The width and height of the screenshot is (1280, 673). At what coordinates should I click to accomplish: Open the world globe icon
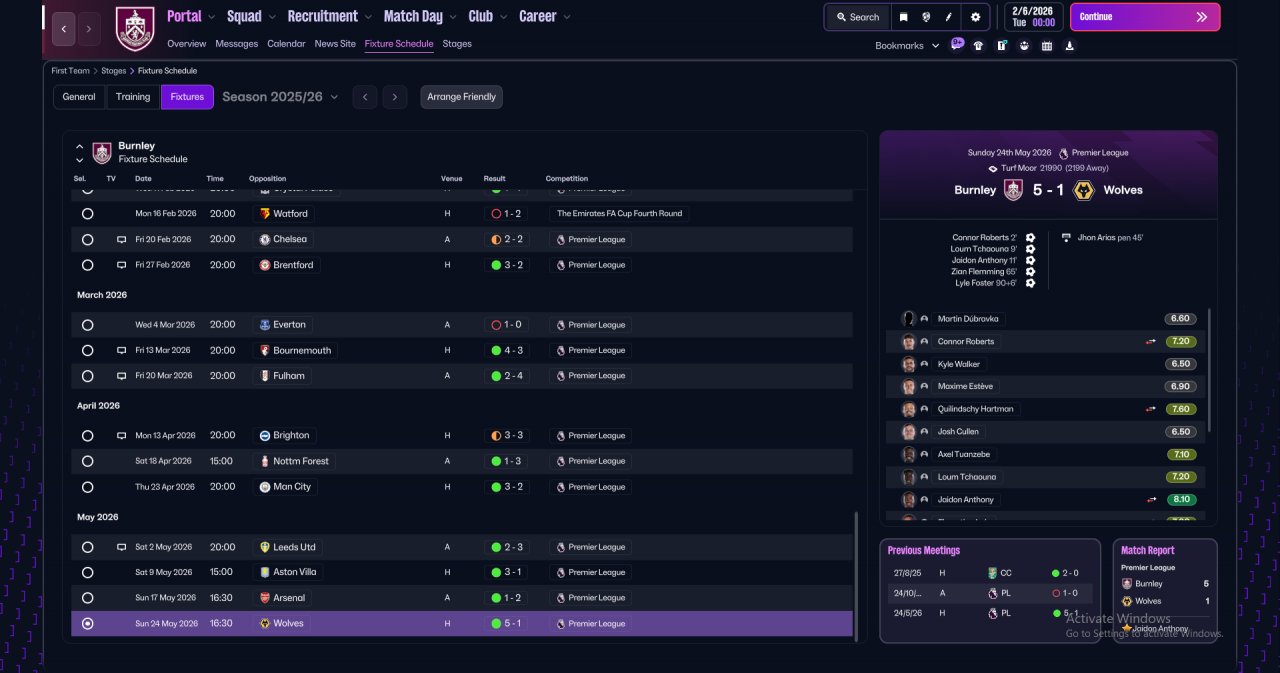coord(927,17)
